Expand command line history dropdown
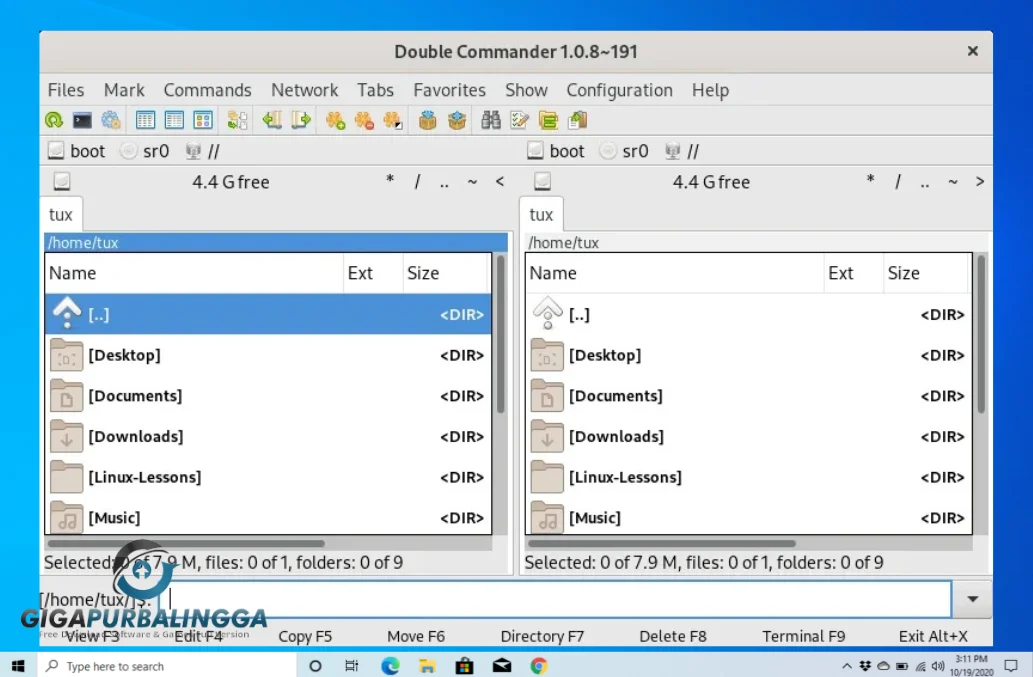The height and width of the screenshot is (677, 1033). 972,599
